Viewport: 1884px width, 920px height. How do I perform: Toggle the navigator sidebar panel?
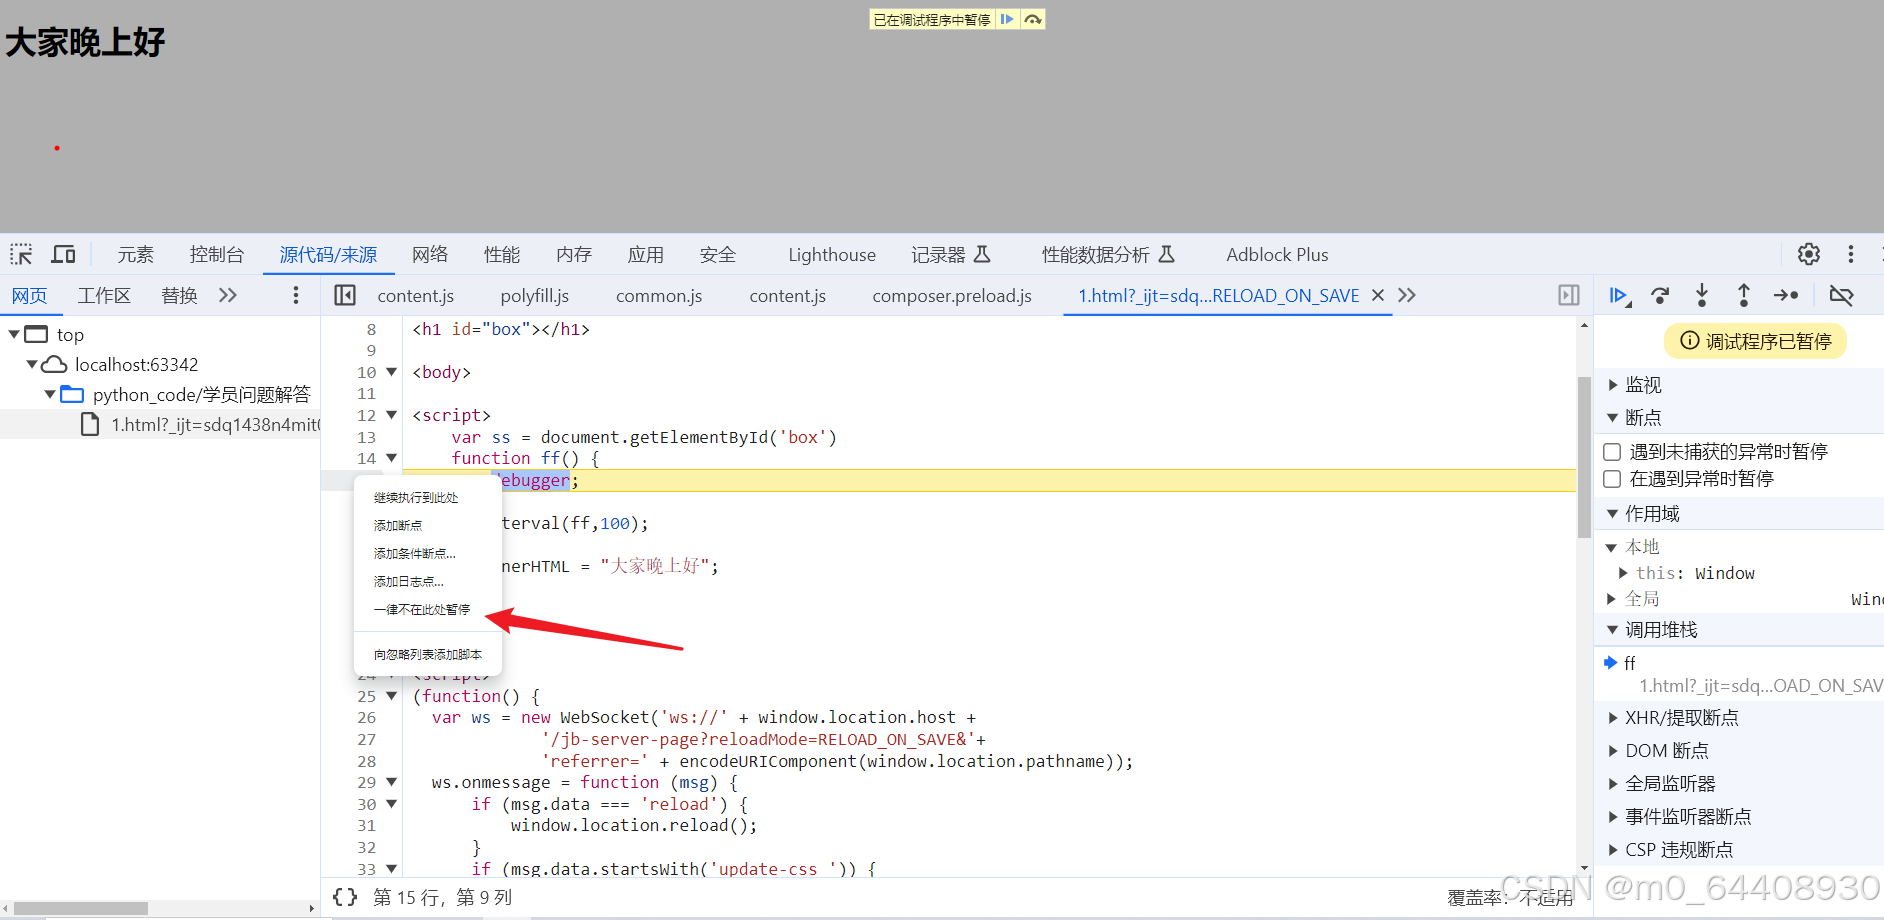click(345, 295)
